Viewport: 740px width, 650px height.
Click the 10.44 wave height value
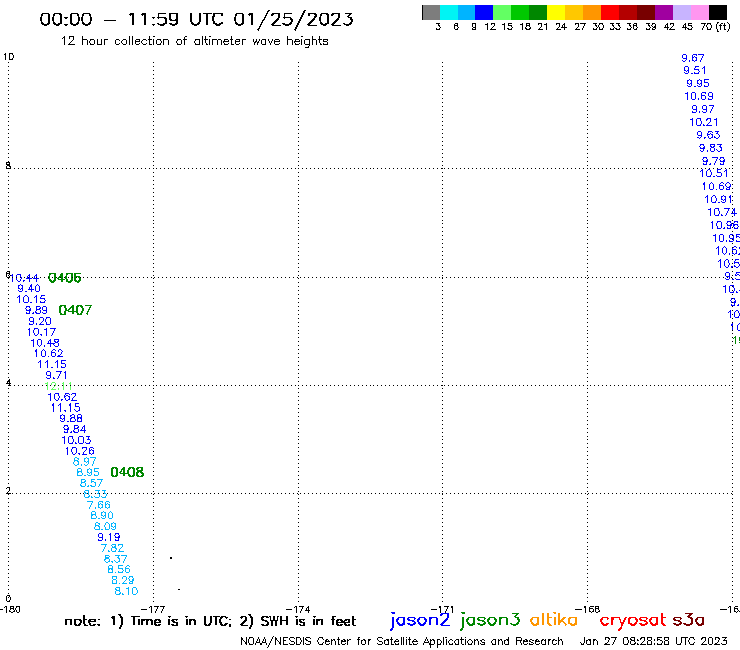click(x=24, y=278)
